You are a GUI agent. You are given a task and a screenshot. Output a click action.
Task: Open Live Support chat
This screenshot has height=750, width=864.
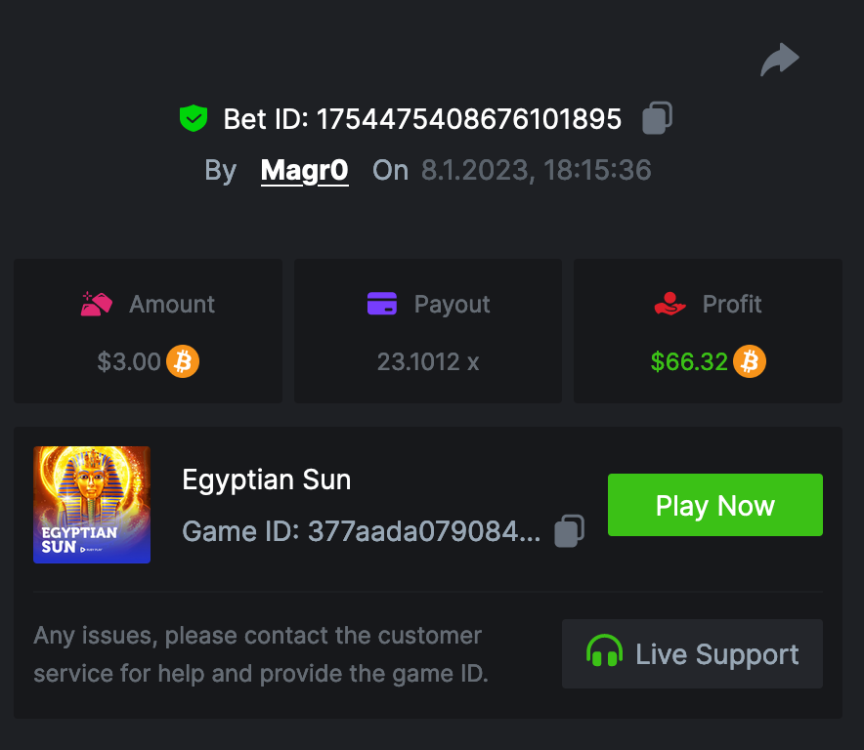(692, 654)
